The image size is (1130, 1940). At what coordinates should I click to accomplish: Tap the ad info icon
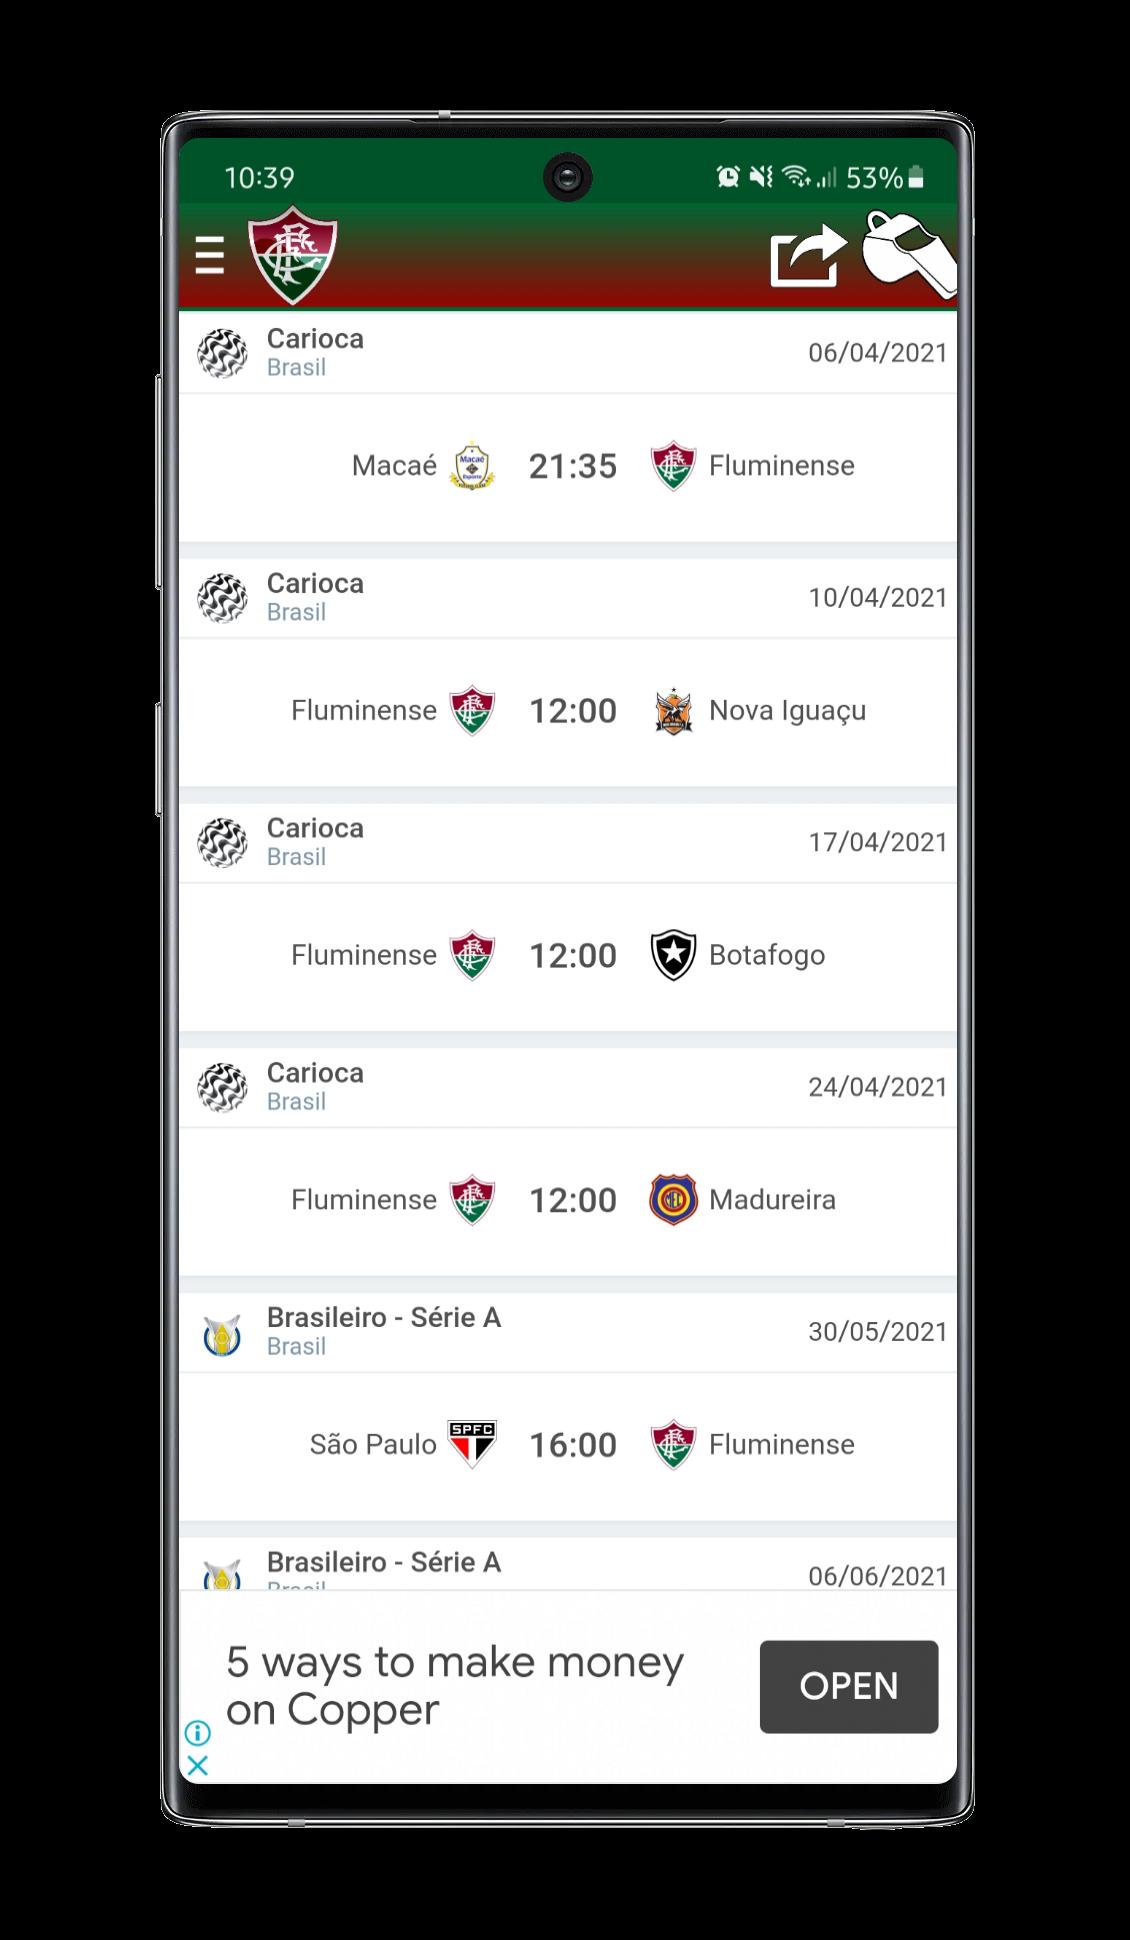(x=198, y=1732)
